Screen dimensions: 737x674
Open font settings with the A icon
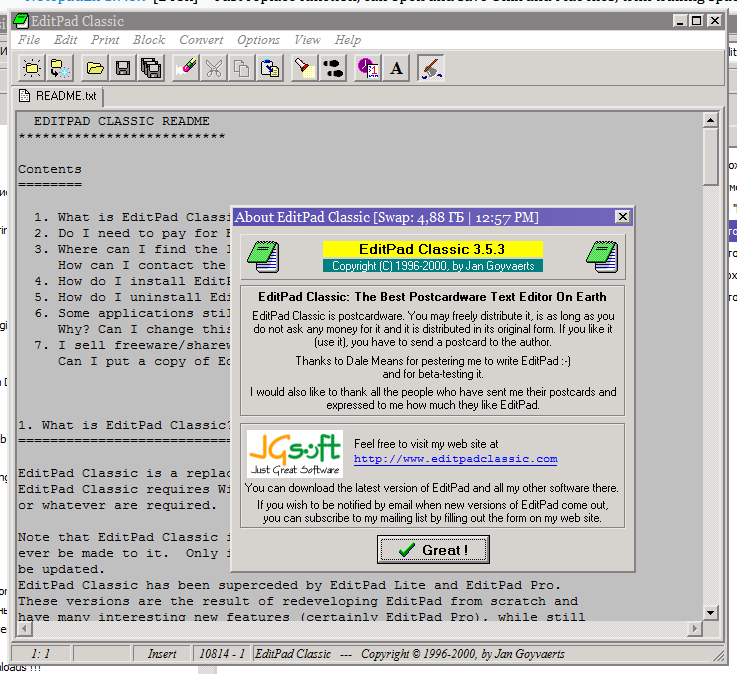click(396, 69)
